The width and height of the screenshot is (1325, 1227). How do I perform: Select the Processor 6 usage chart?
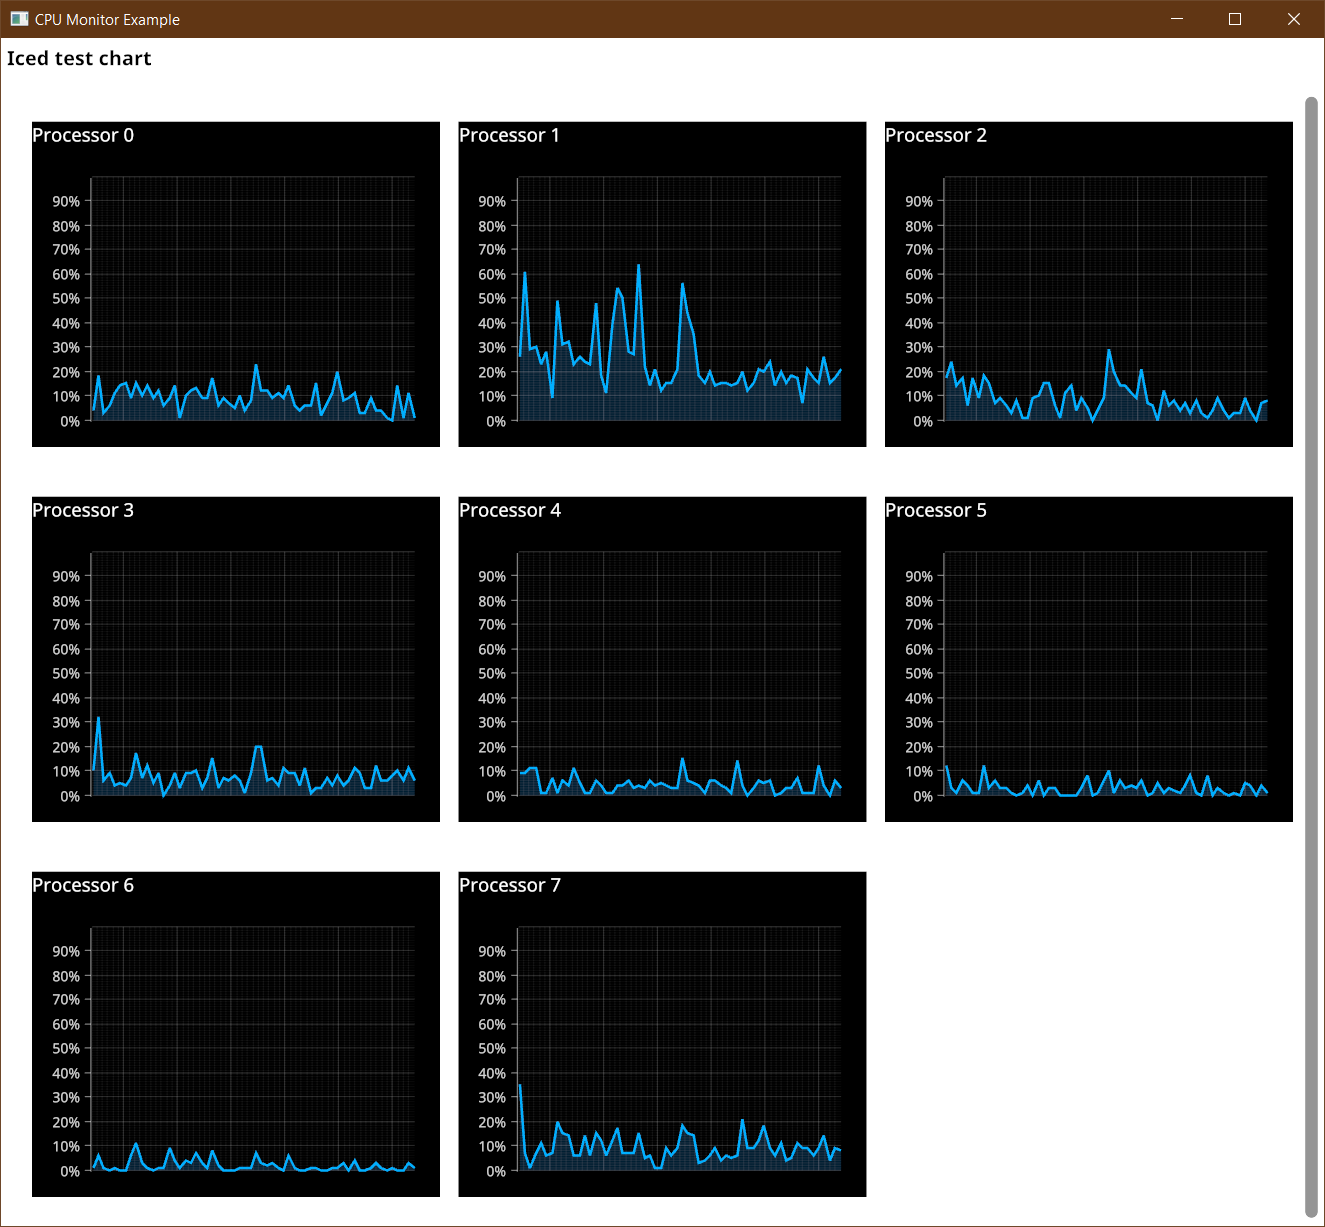pos(235,1033)
